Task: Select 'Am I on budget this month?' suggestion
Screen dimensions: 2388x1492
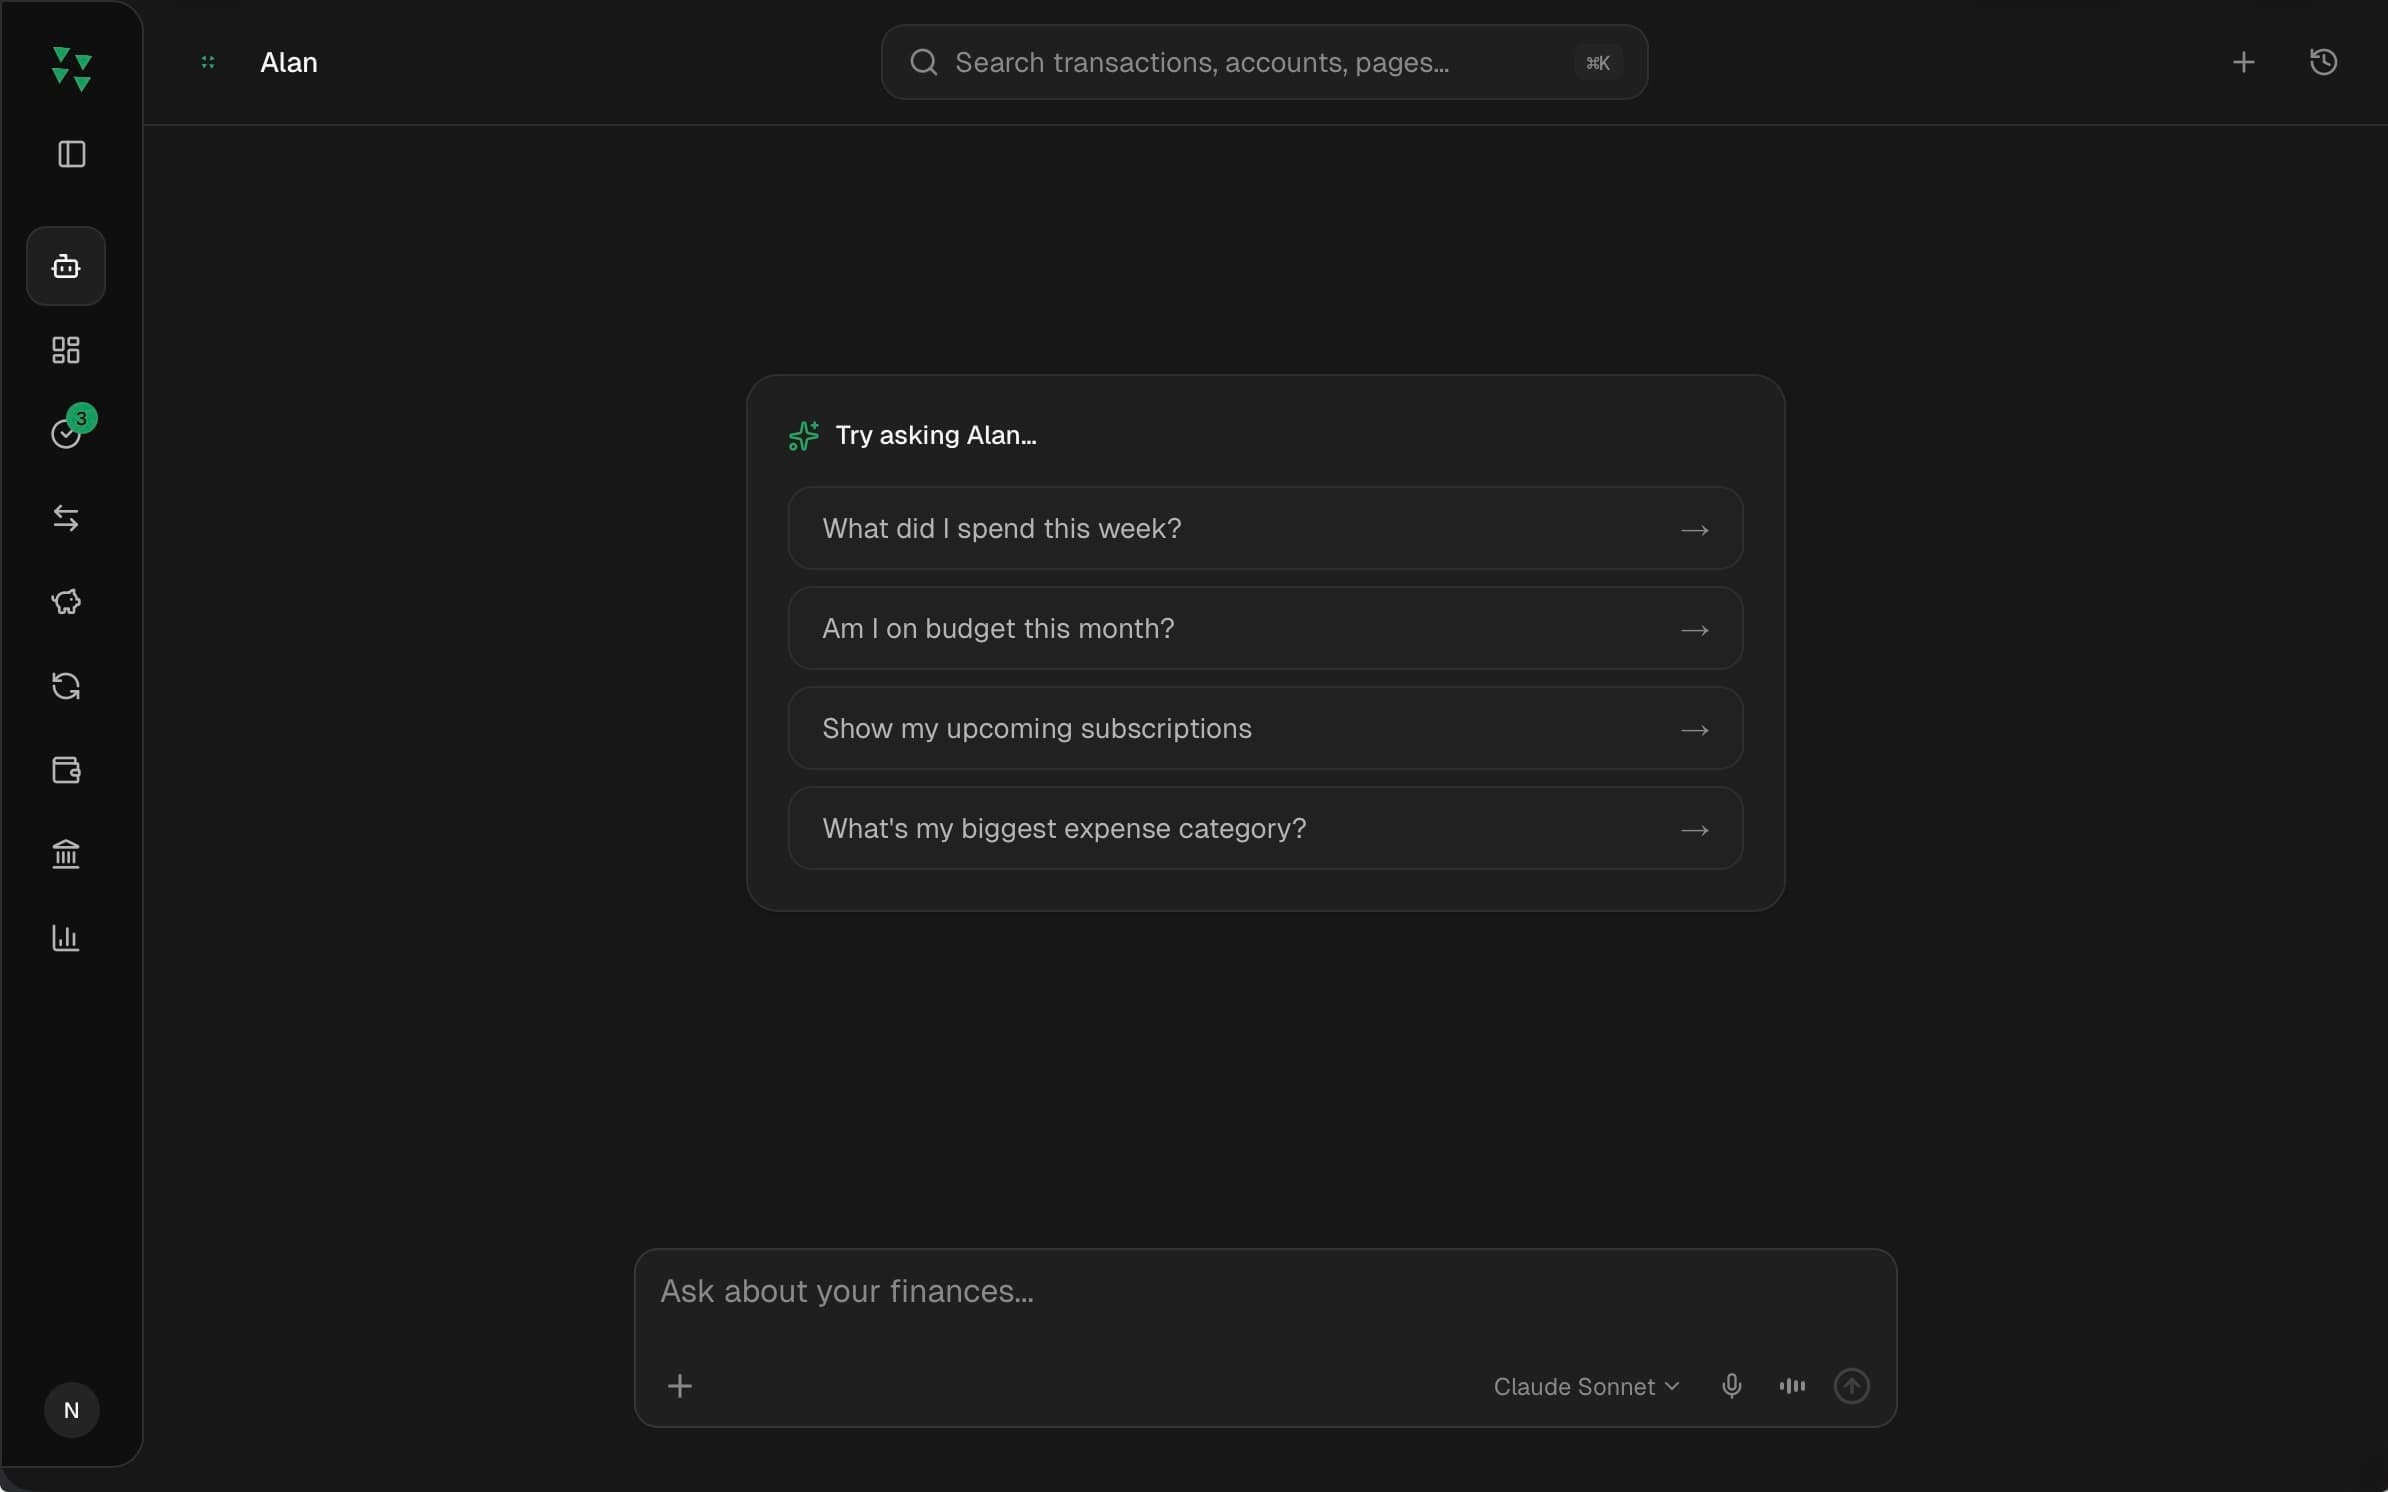Action: point(1265,628)
